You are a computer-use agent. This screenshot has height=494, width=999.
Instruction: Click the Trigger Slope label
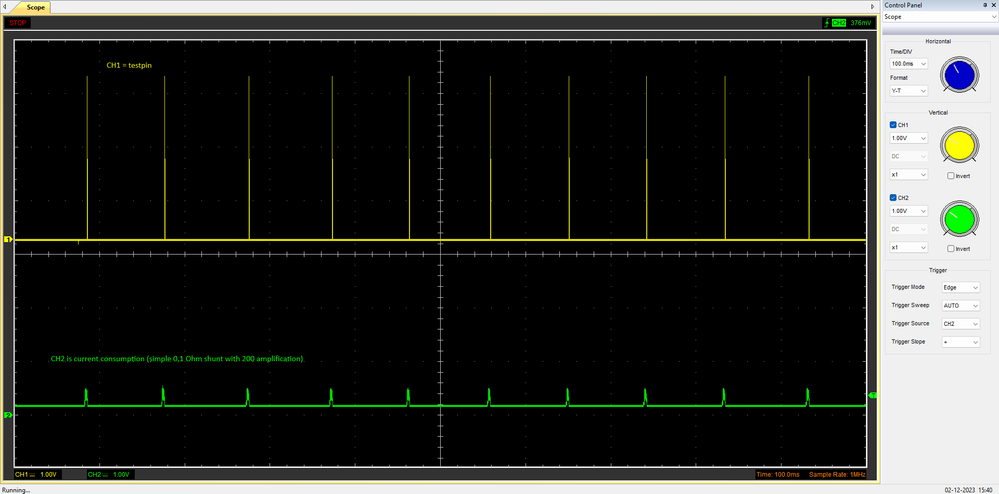pyautogui.click(x=907, y=342)
